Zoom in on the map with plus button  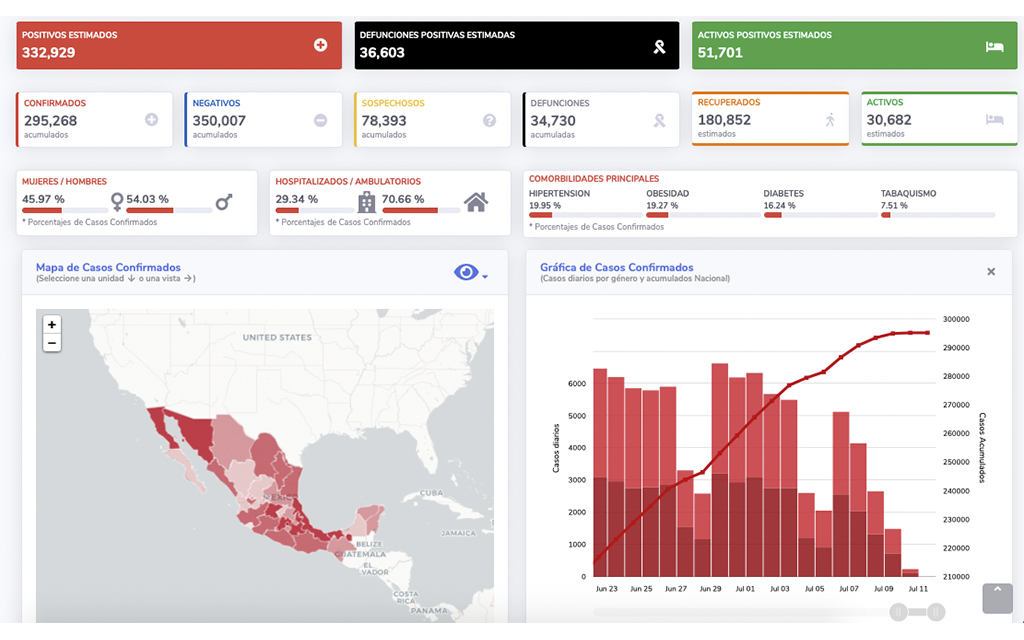pyautogui.click(x=52, y=324)
